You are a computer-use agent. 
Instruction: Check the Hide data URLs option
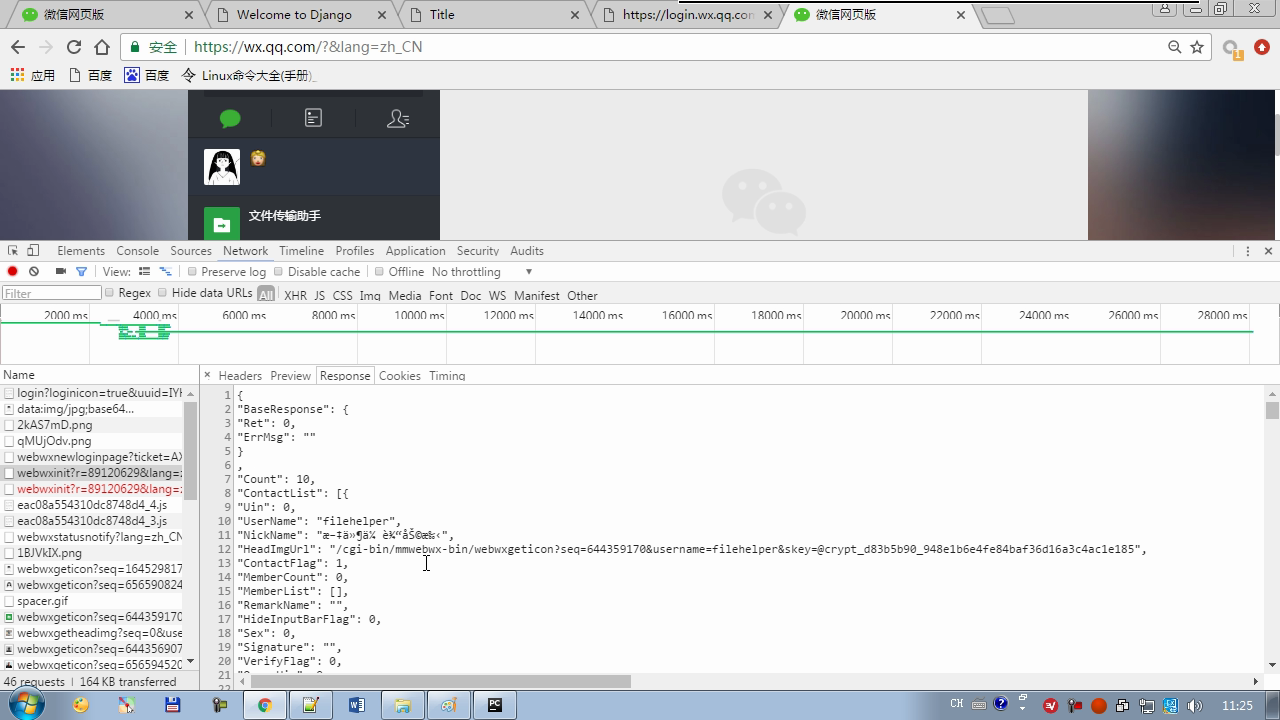coord(163,293)
